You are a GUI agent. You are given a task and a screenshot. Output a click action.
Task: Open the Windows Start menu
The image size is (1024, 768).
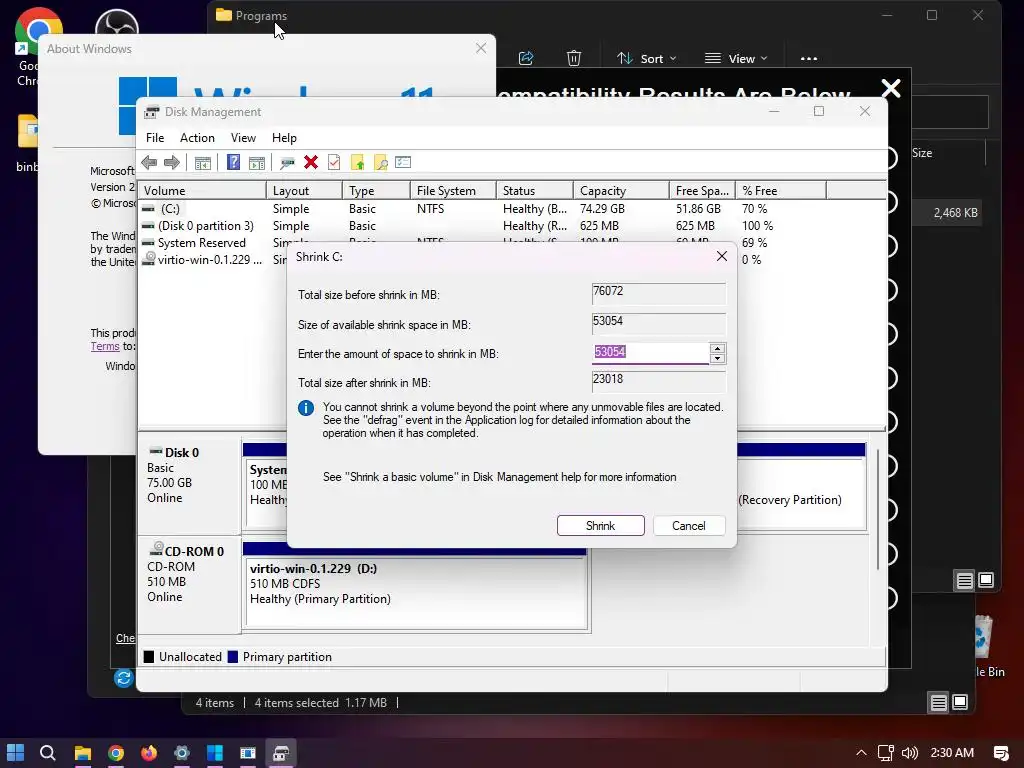(16, 753)
